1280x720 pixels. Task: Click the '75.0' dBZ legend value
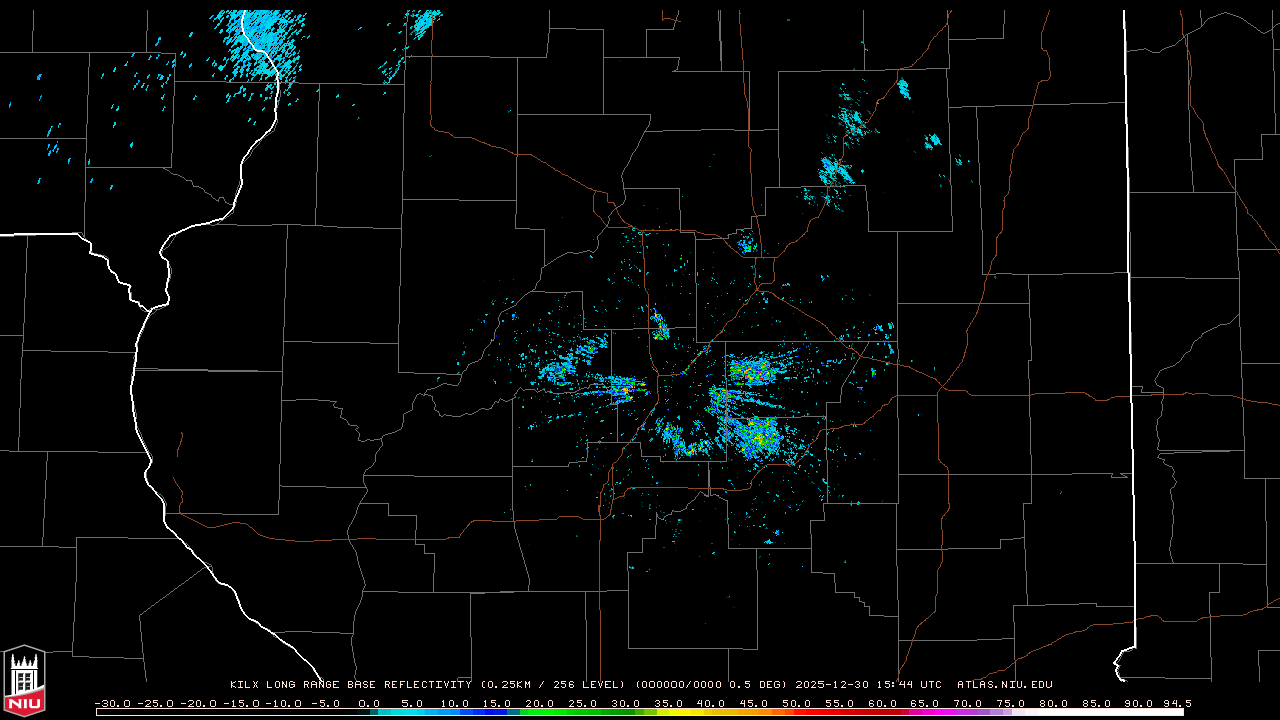[x=1013, y=703]
